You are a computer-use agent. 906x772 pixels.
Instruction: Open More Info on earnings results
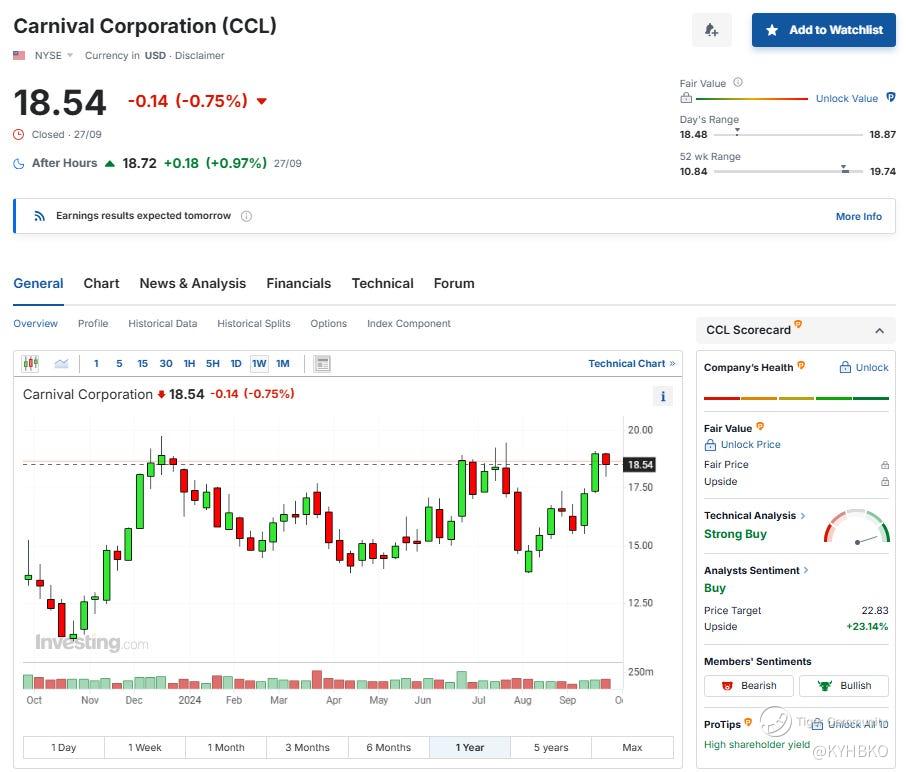pyautogui.click(x=859, y=216)
